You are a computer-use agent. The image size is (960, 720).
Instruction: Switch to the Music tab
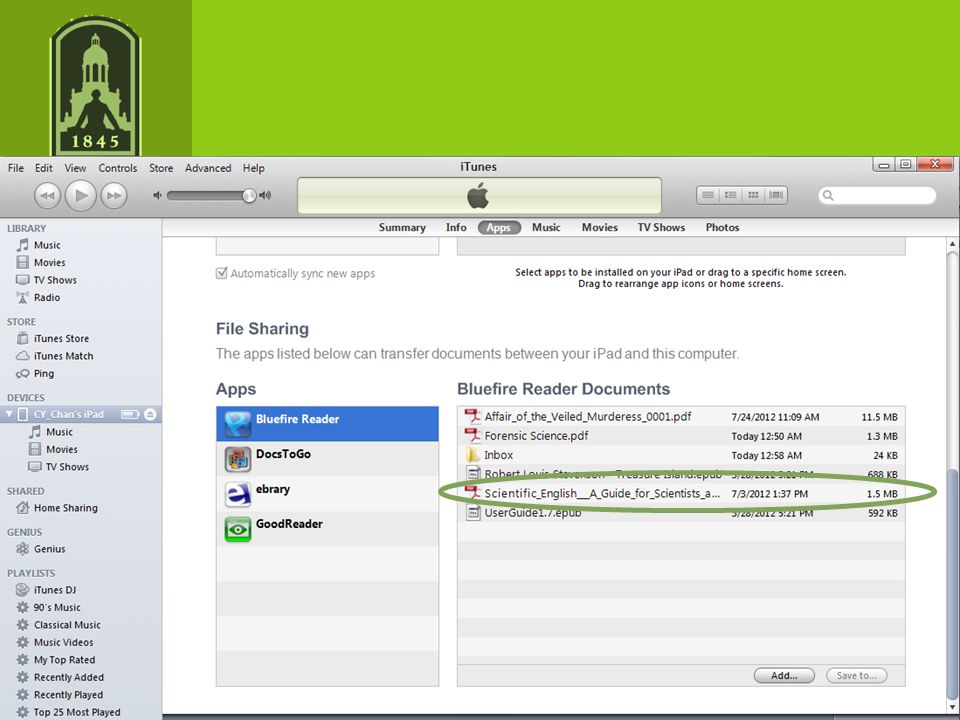[546, 227]
